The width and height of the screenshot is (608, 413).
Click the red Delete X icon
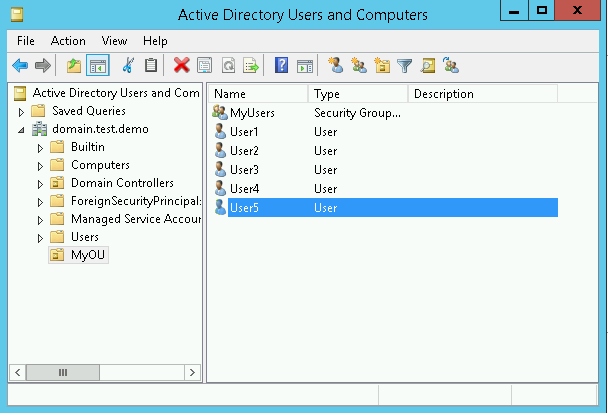point(181,65)
